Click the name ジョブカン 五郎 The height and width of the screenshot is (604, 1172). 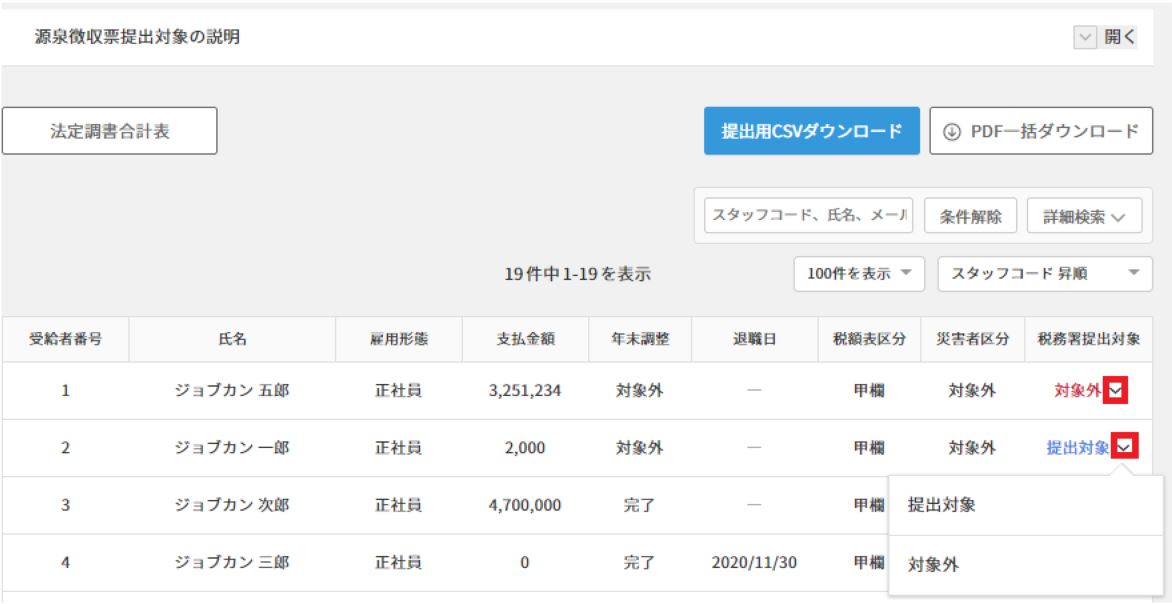click(x=232, y=390)
